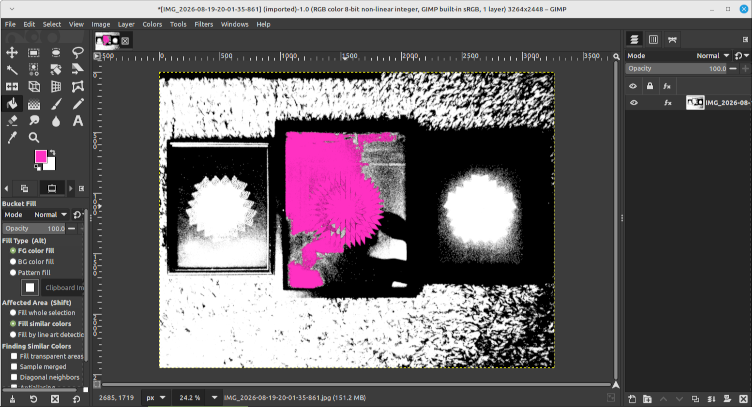Swap foreground and background colors
The image size is (752, 407).
[x=52, y=152]
